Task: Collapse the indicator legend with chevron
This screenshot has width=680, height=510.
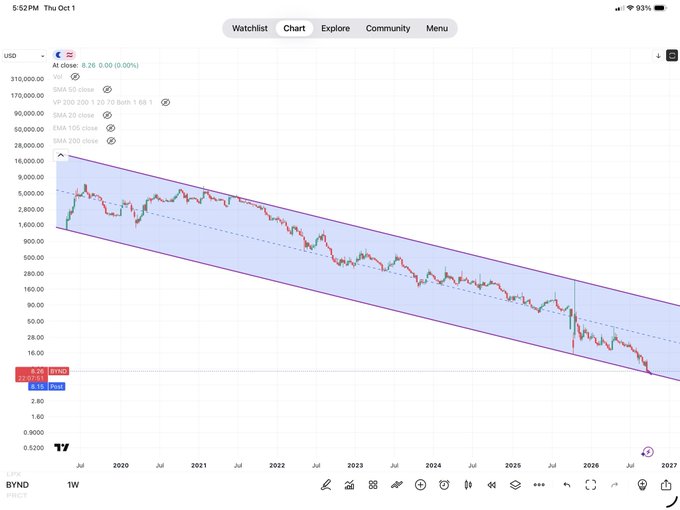Action: 61,155
